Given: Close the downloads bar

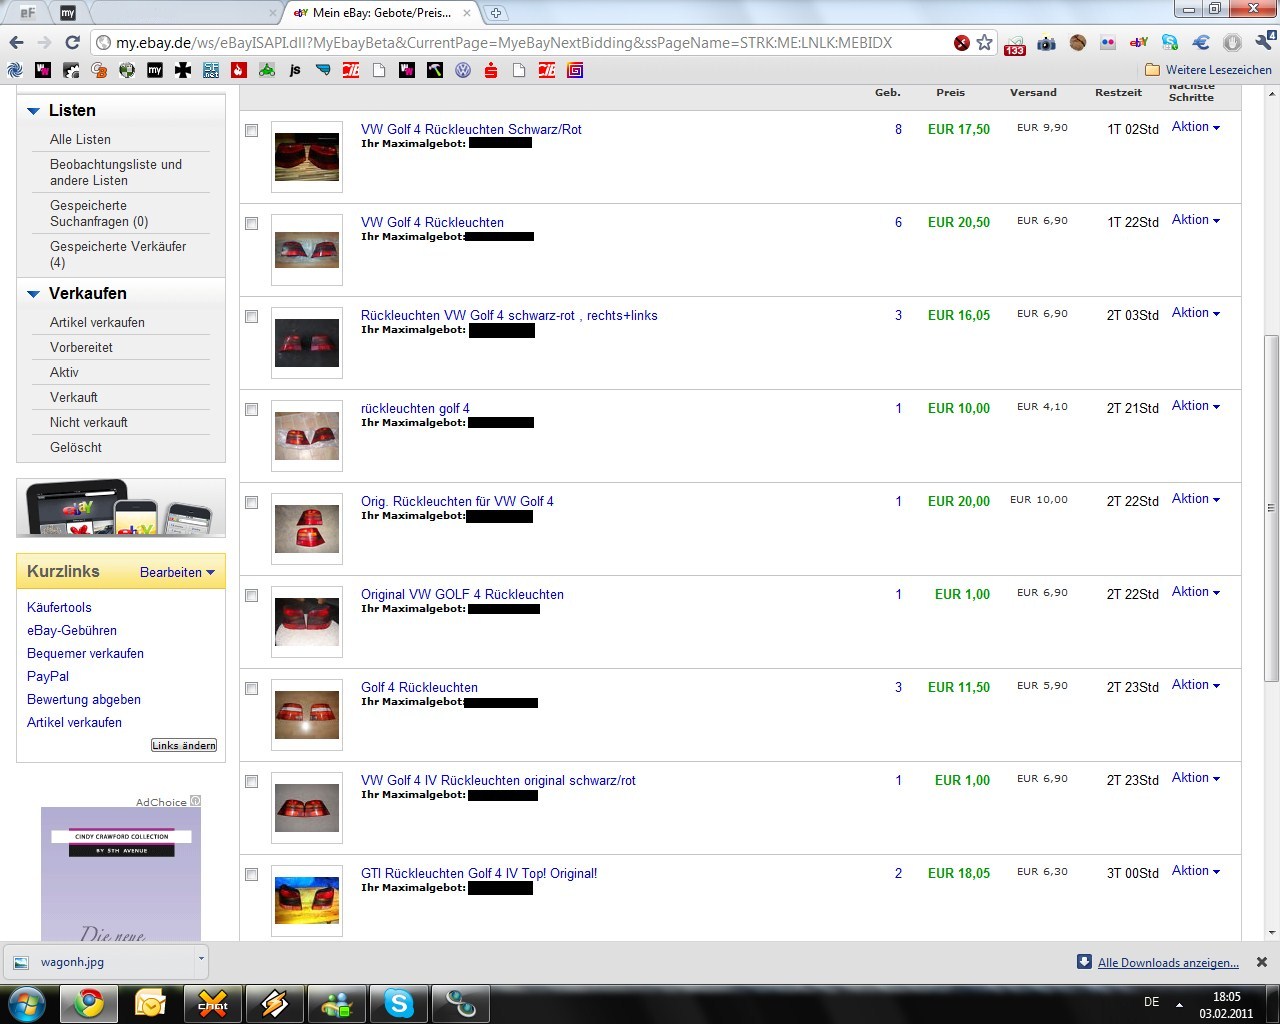Looking at the screenshot, I should tap(1262, 962).
